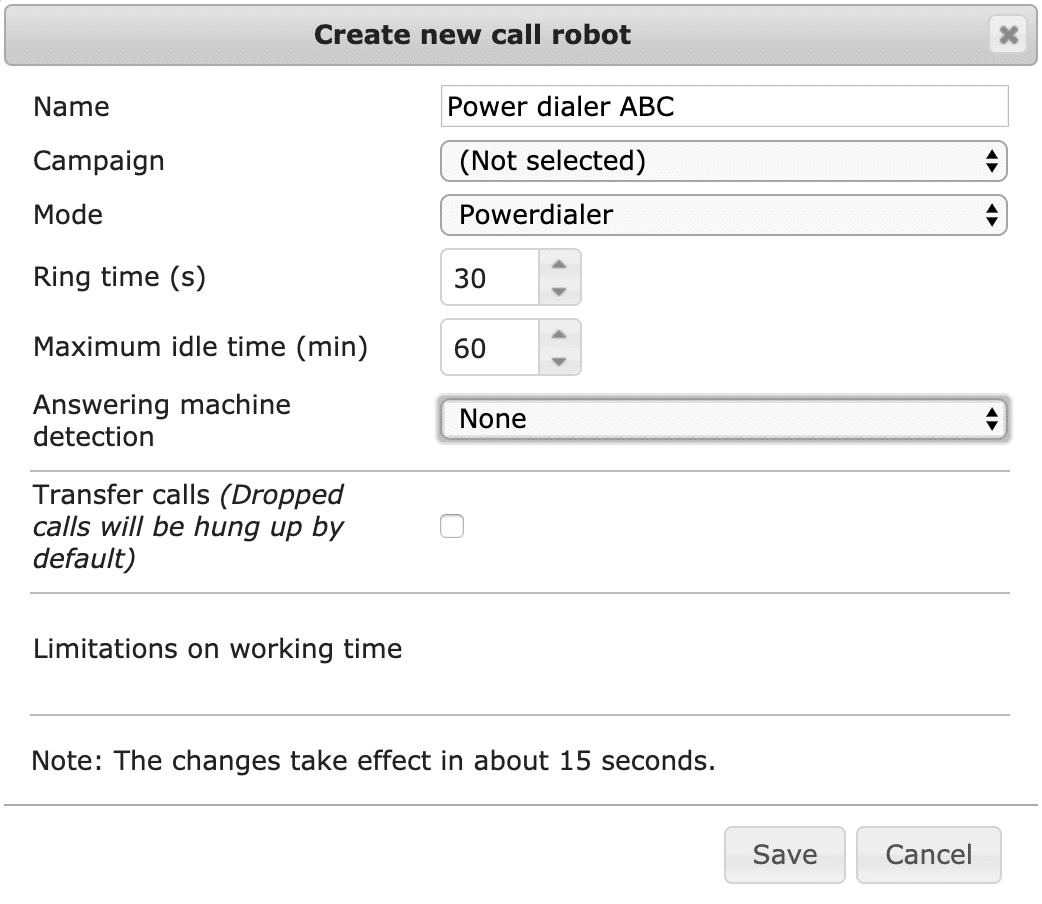Image resolution: width=1042 pixels, height=904 pixels.
Task: Click into the Ring time value field
Action: [x=490, y=277]
